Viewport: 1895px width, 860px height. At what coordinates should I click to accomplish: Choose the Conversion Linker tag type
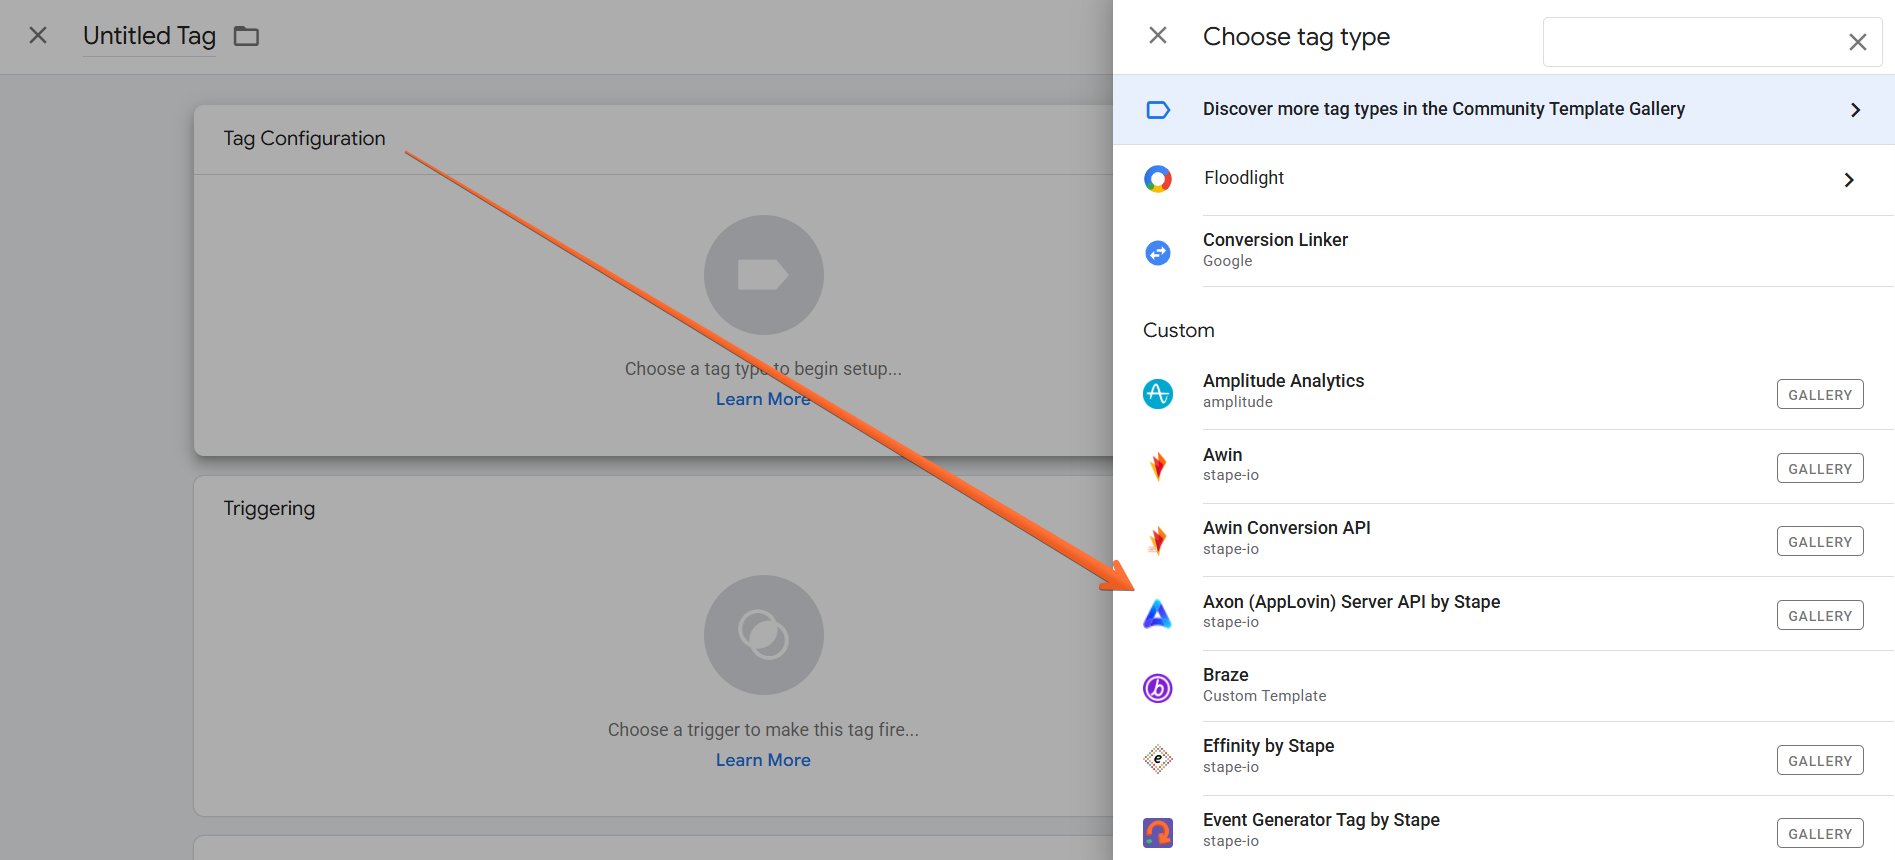[1504, 251]
